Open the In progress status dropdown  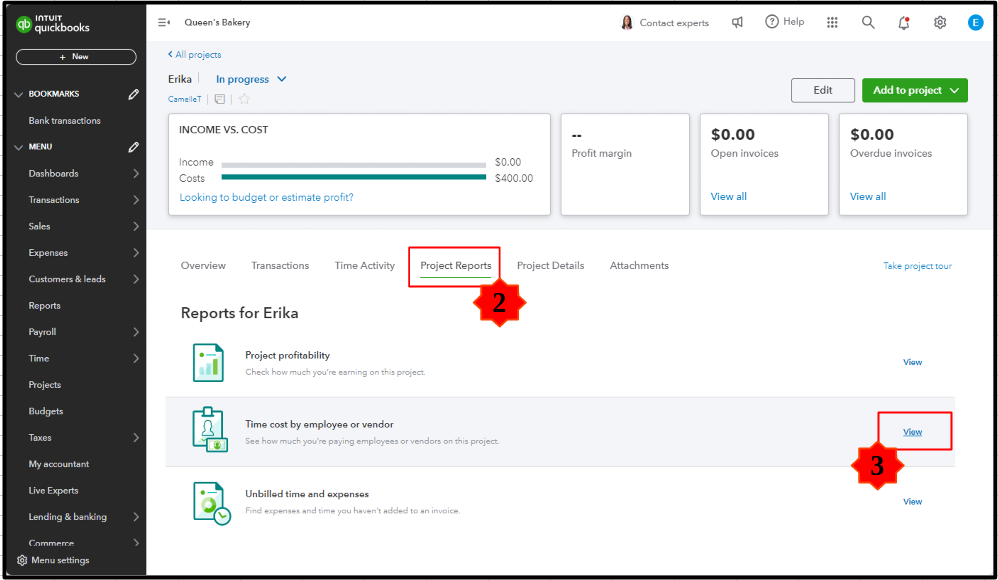tap(251, 79)
